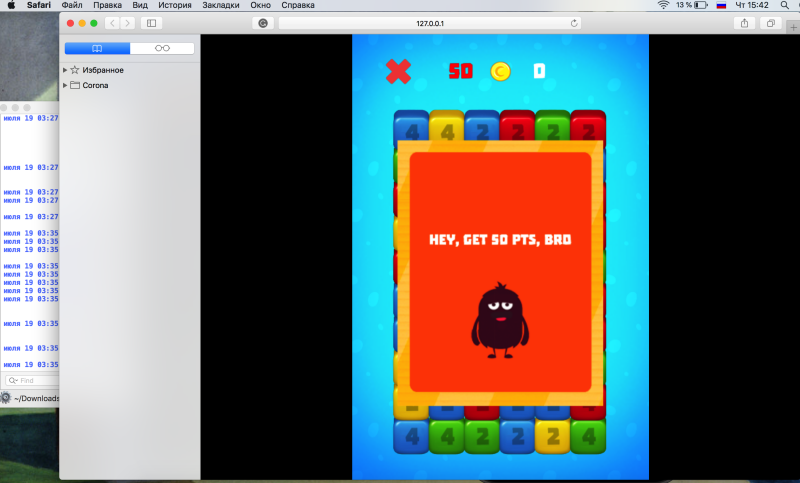Screen dimensions: 800x483
Task: Click the clock showing Чт 15:42
Action: pyautogui.click(x=752, y=5)
